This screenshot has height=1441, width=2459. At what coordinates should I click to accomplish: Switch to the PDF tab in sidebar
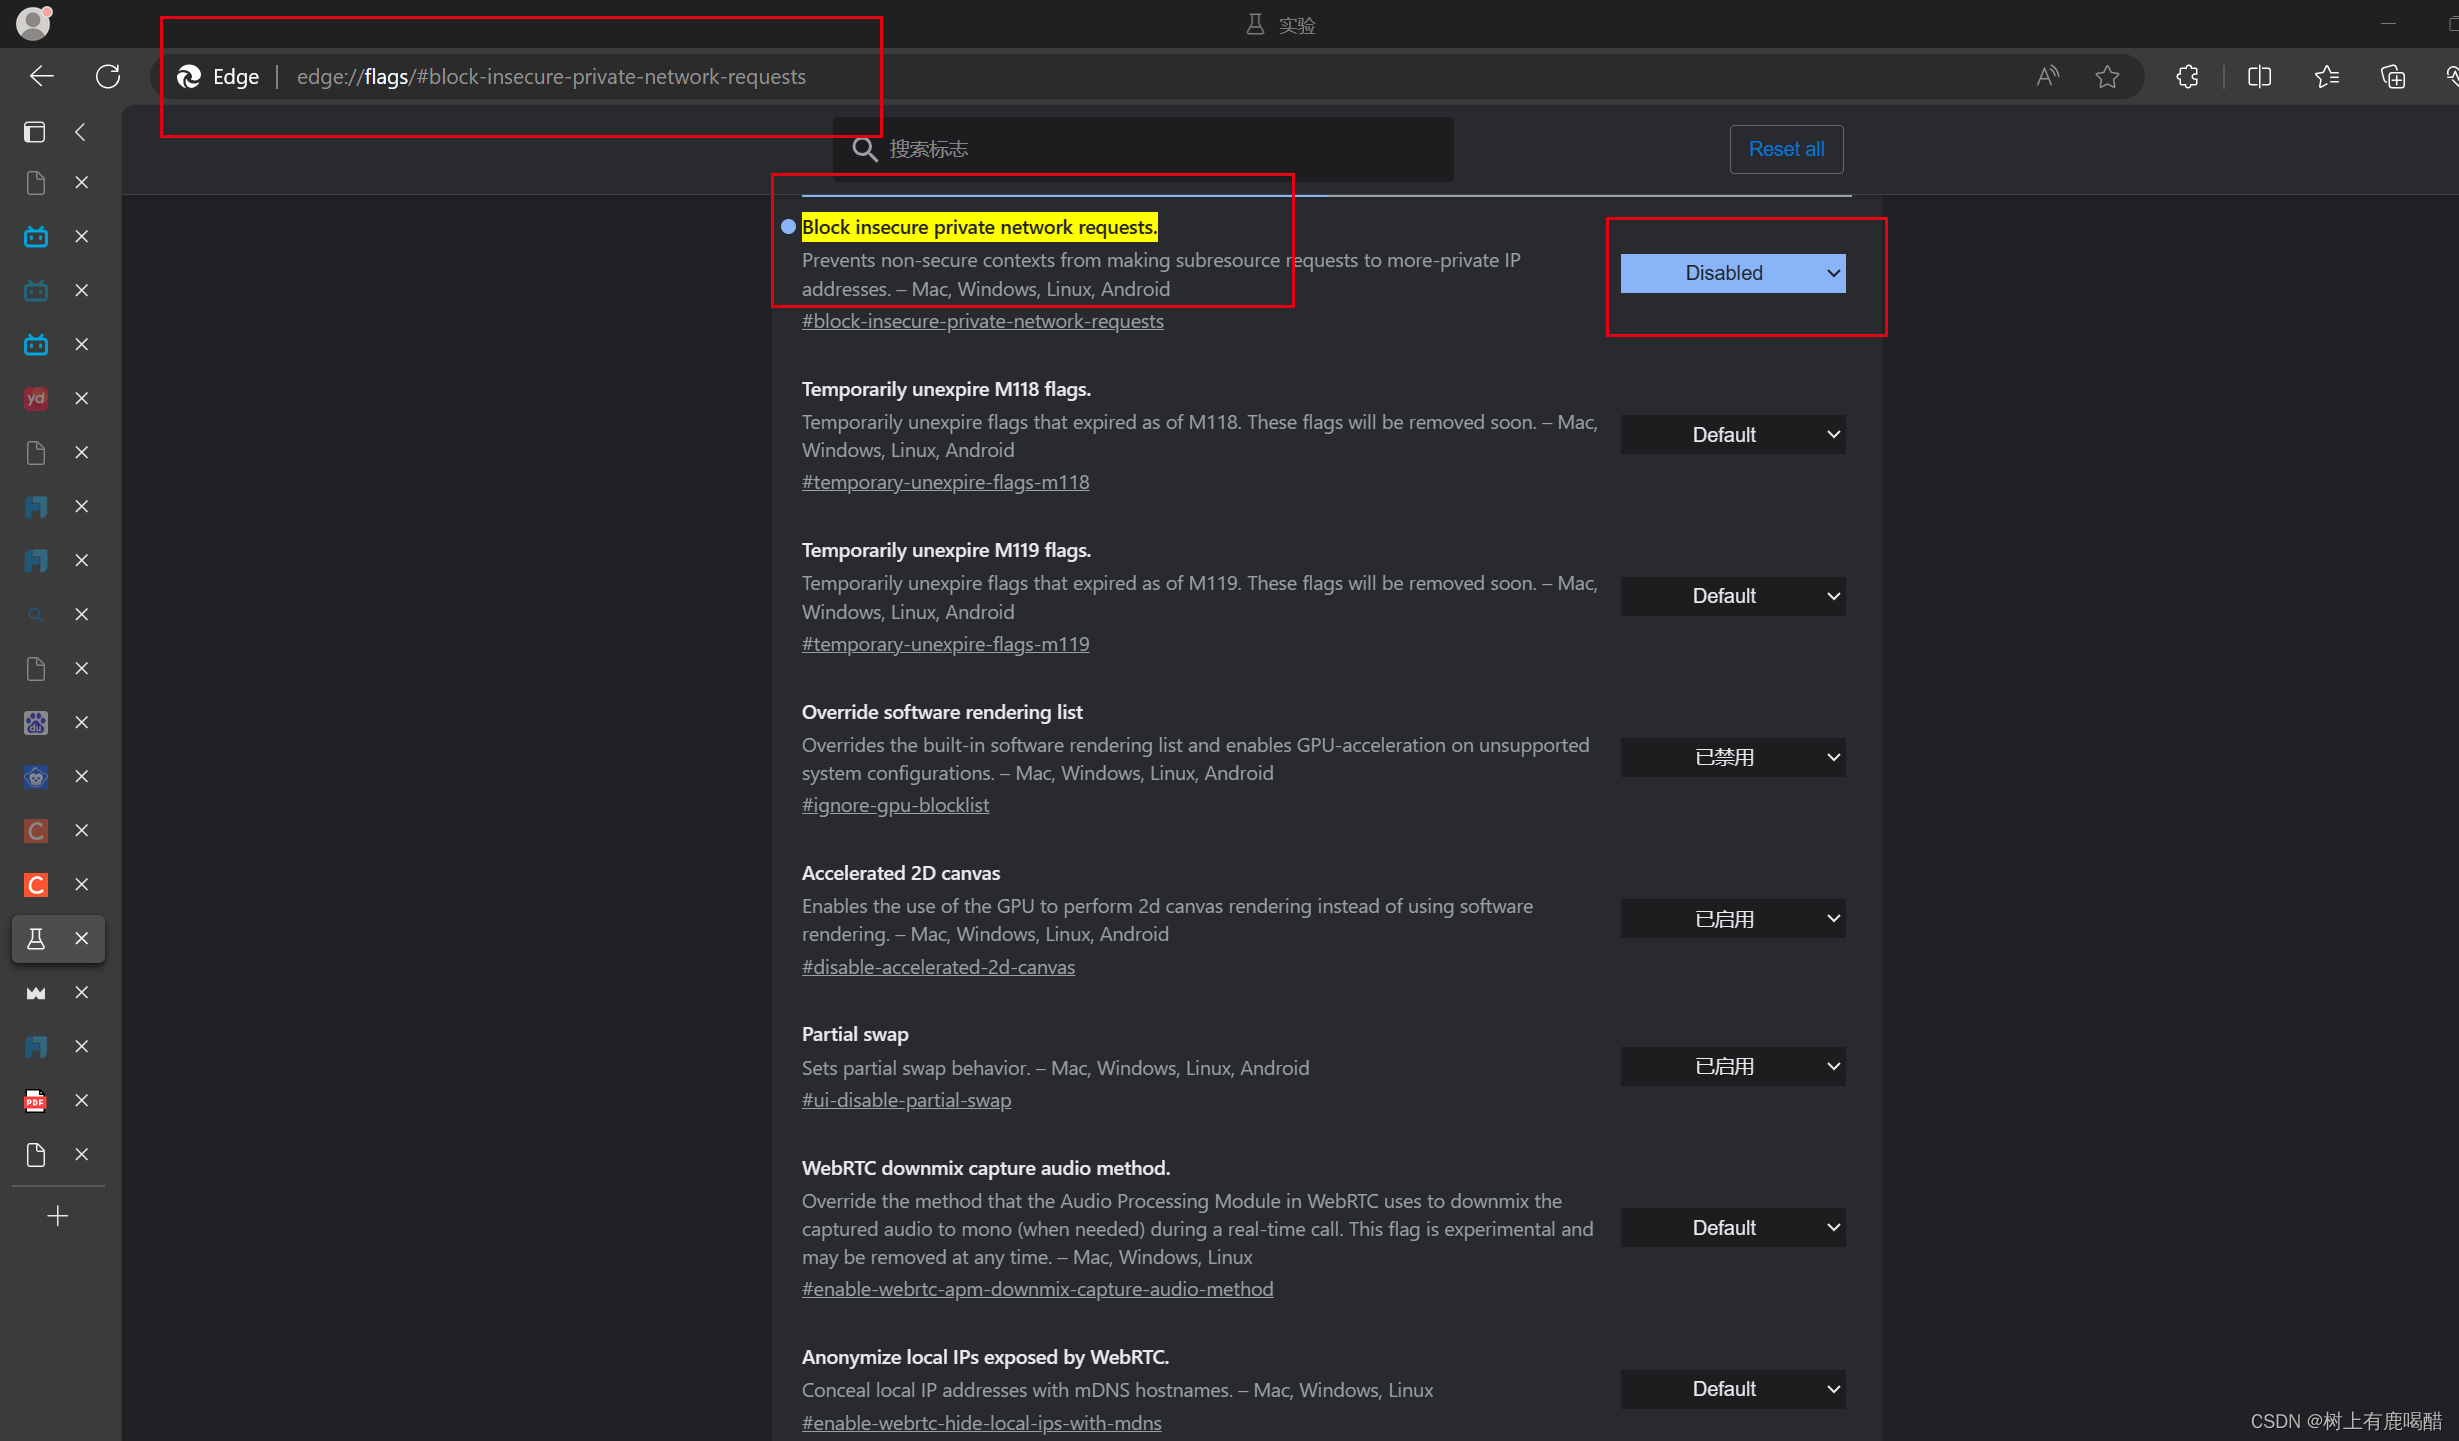[x=36, y=1101]
